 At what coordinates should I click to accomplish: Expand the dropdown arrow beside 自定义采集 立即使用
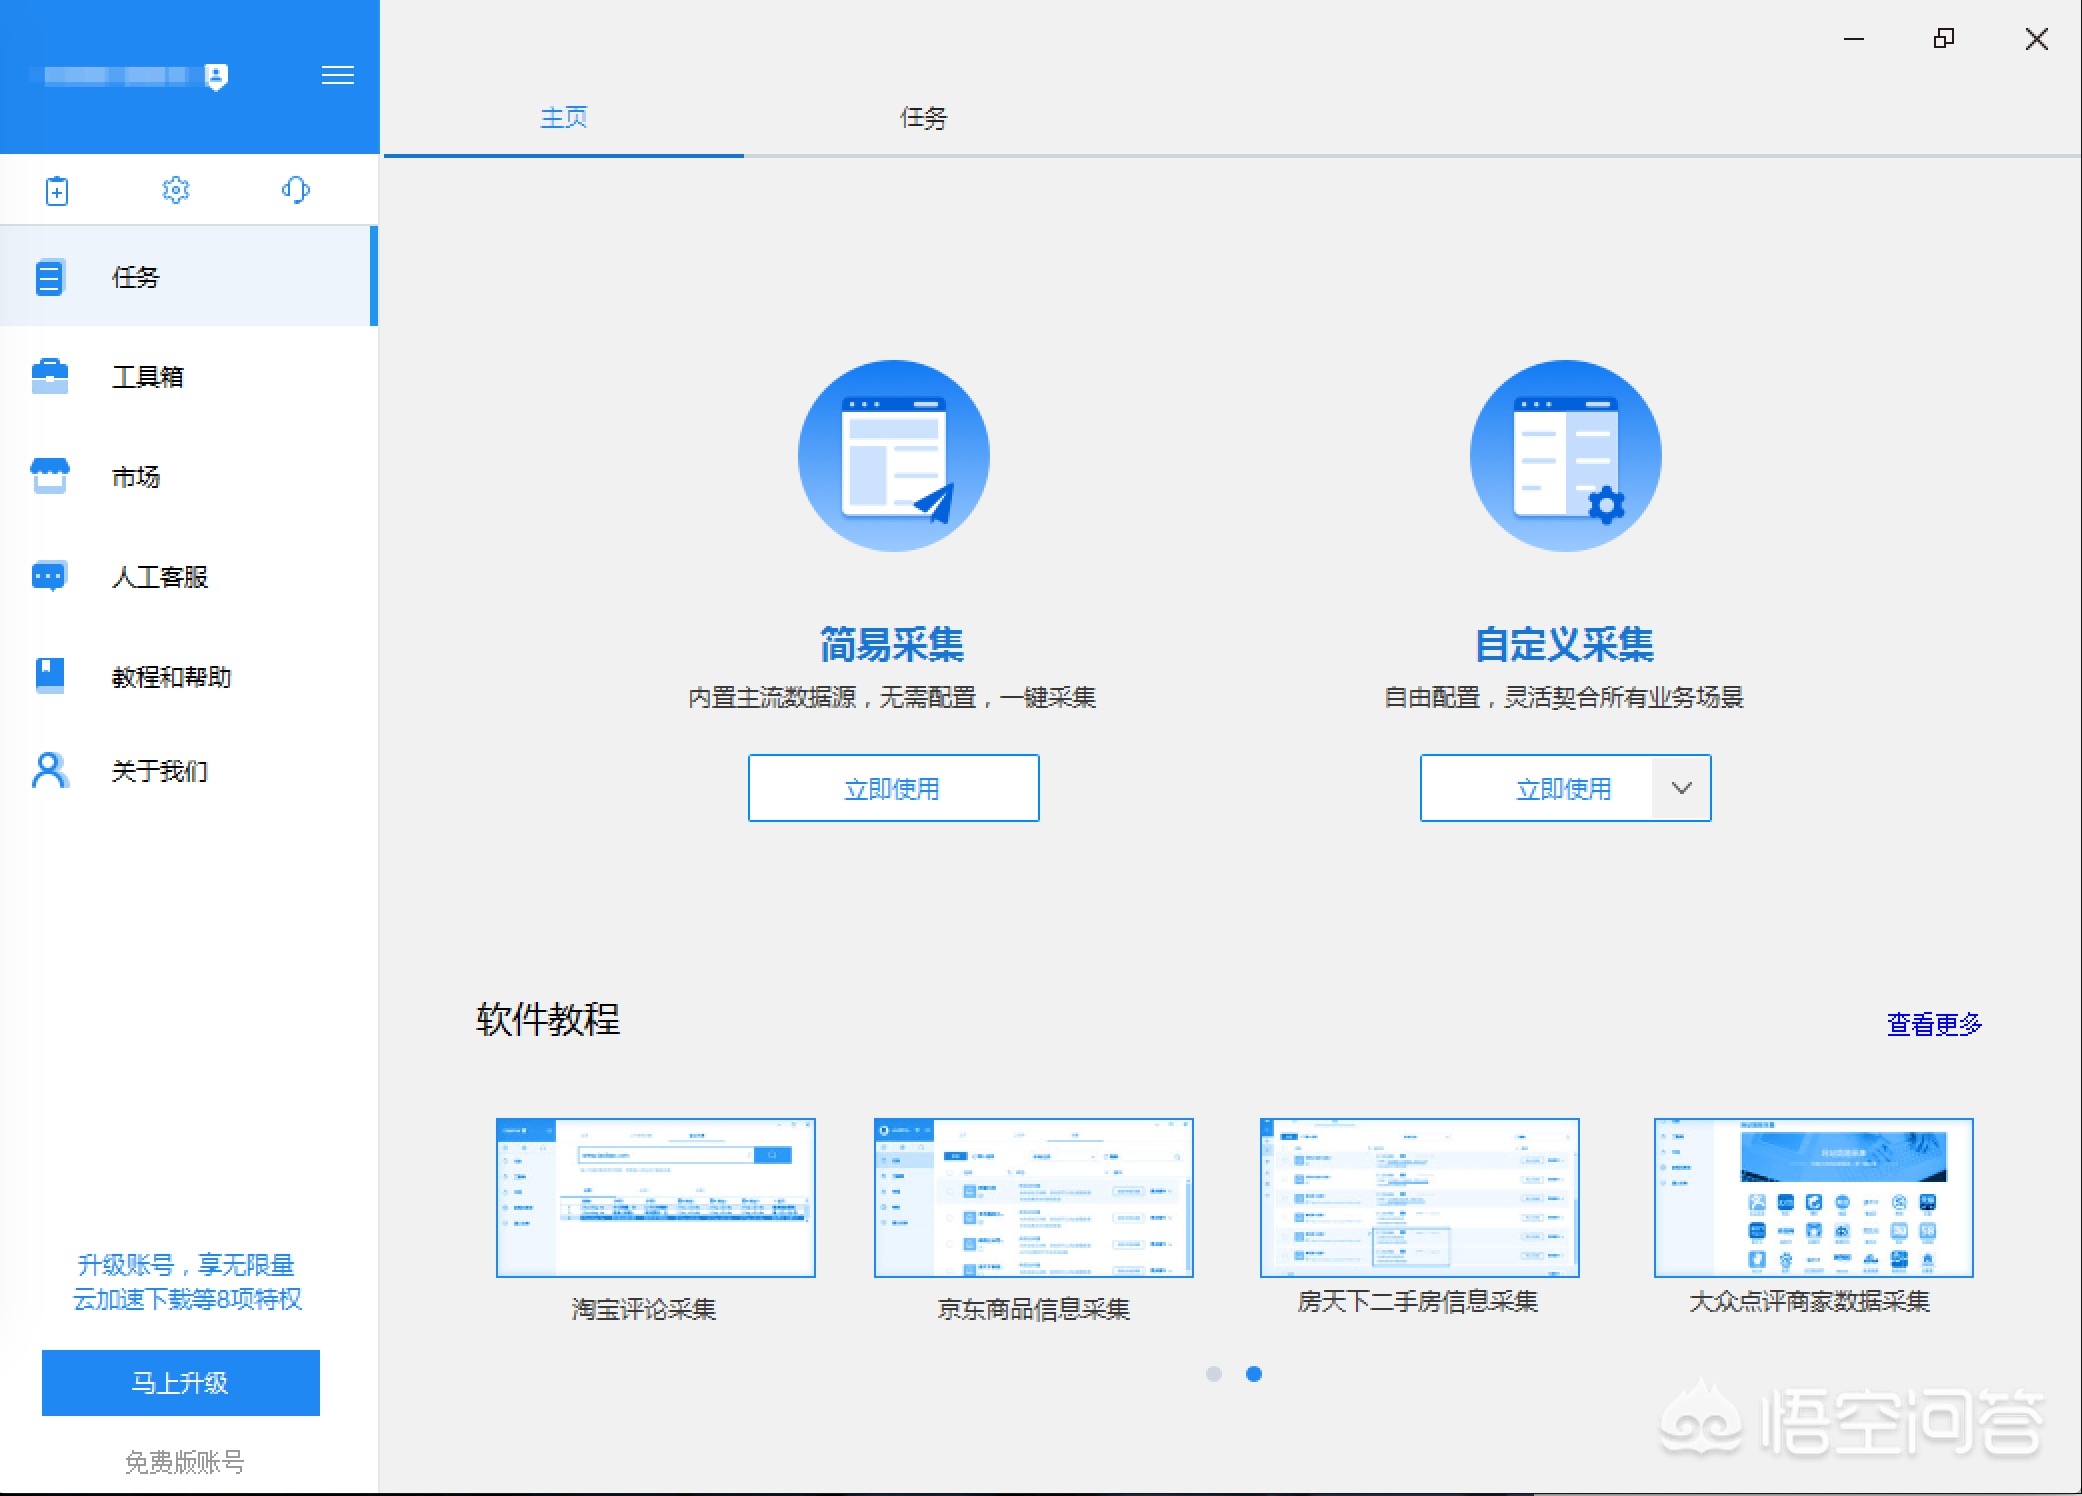coord(1682,789)
